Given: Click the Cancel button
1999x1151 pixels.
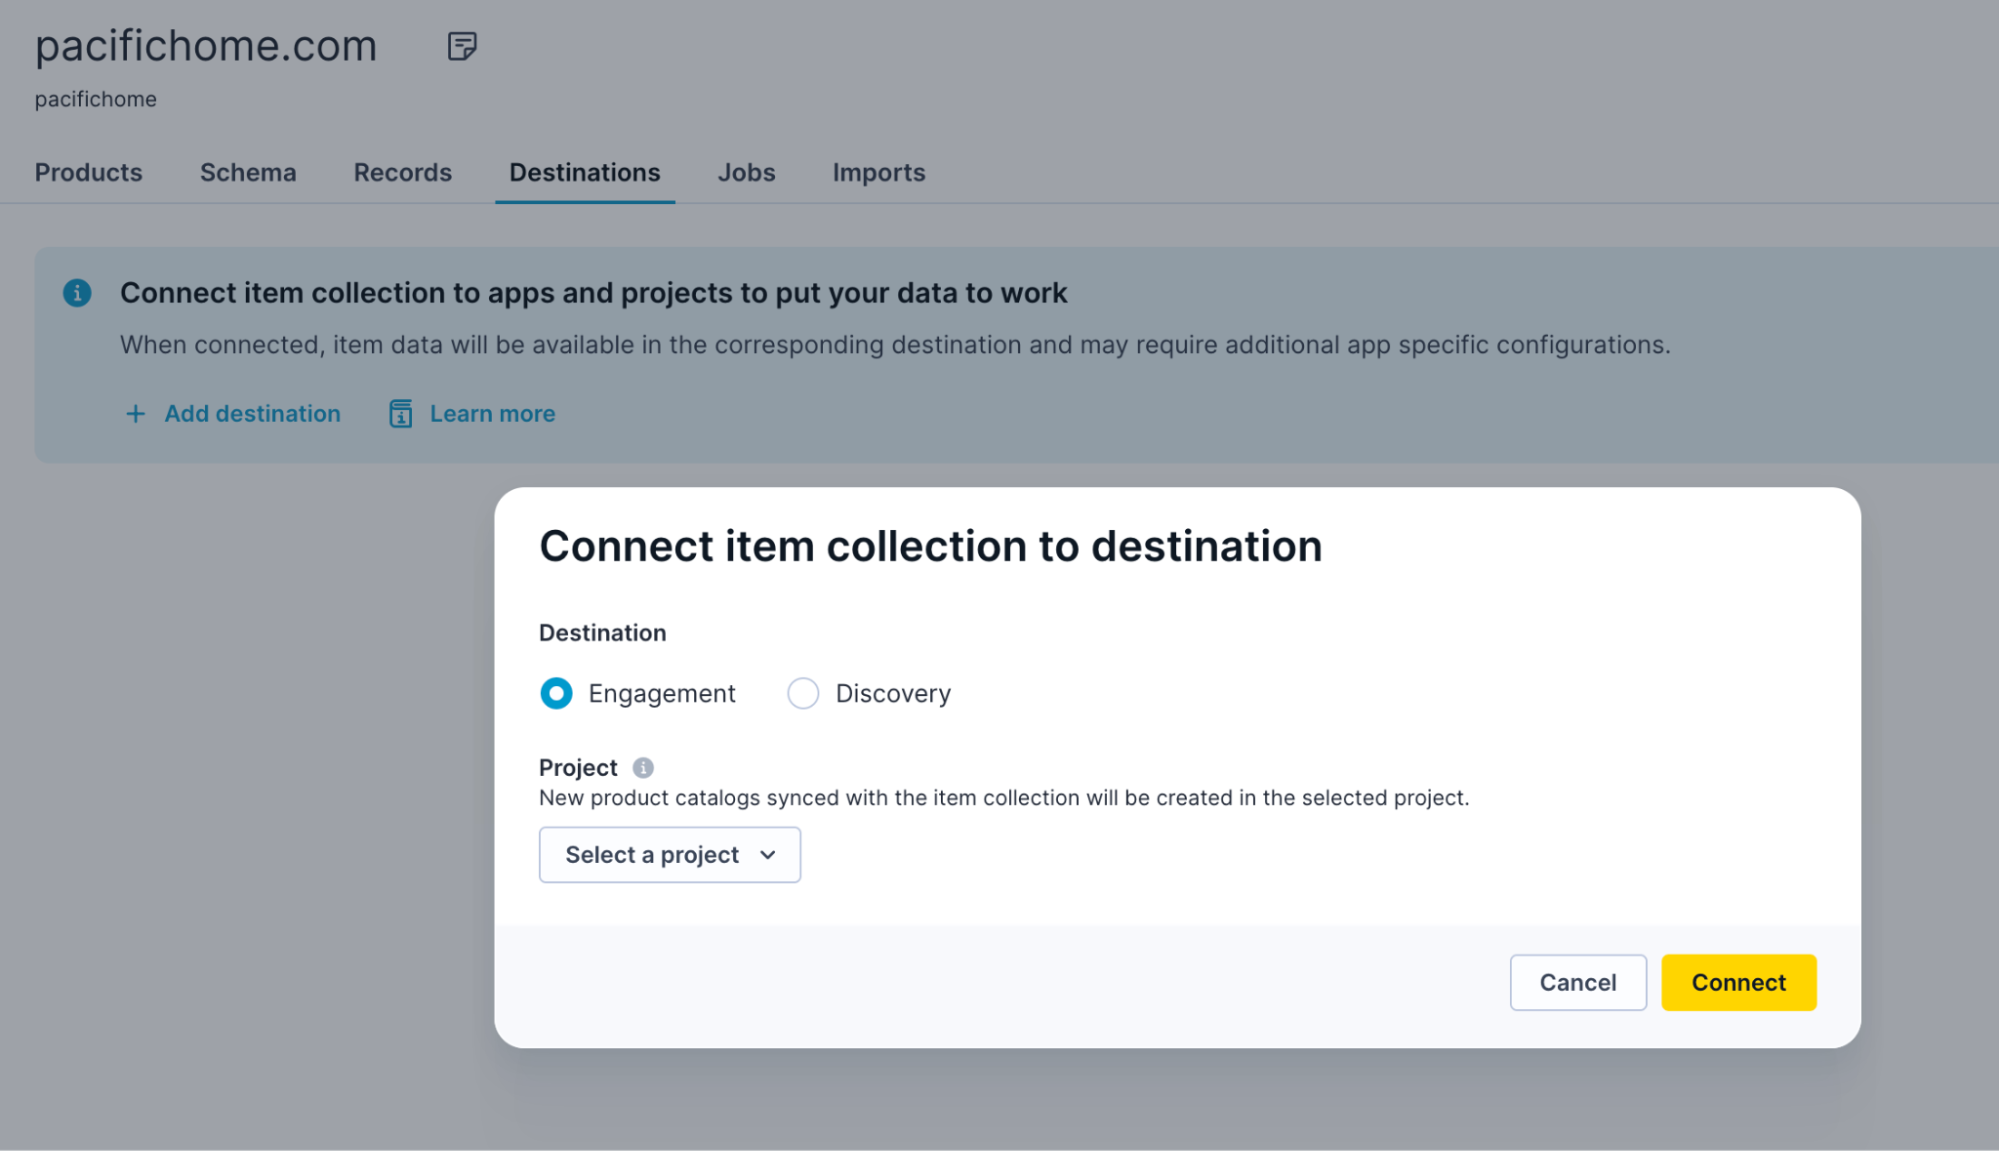Looking at the screenshot, I should pos(1578,982).
